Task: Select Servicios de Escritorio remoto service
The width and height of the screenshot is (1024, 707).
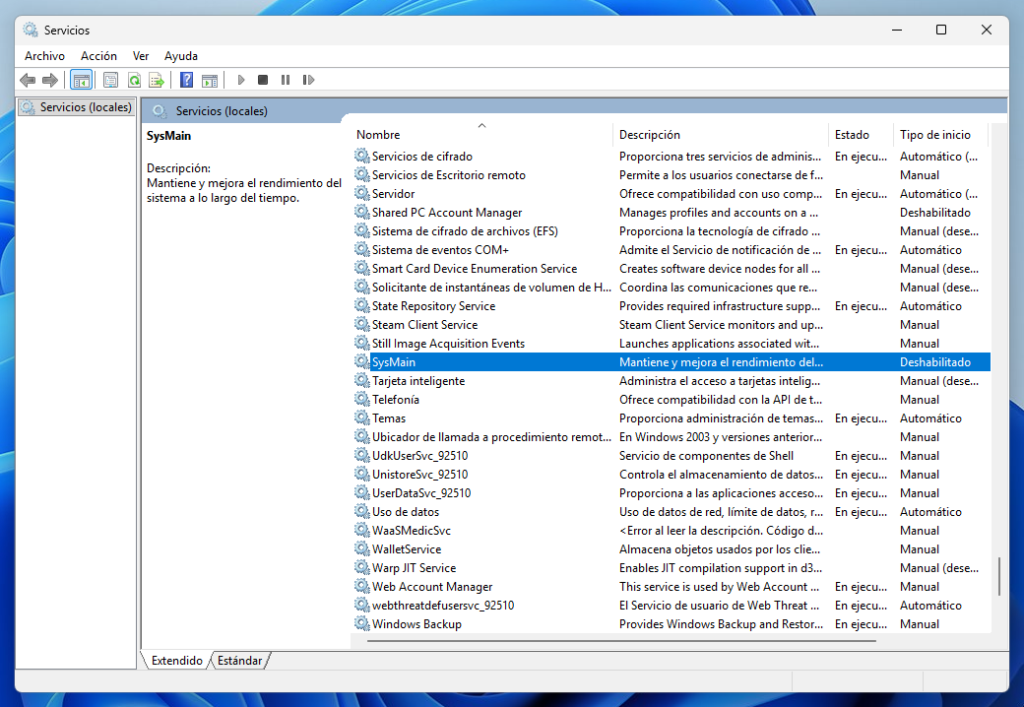Action: point(672,175)
